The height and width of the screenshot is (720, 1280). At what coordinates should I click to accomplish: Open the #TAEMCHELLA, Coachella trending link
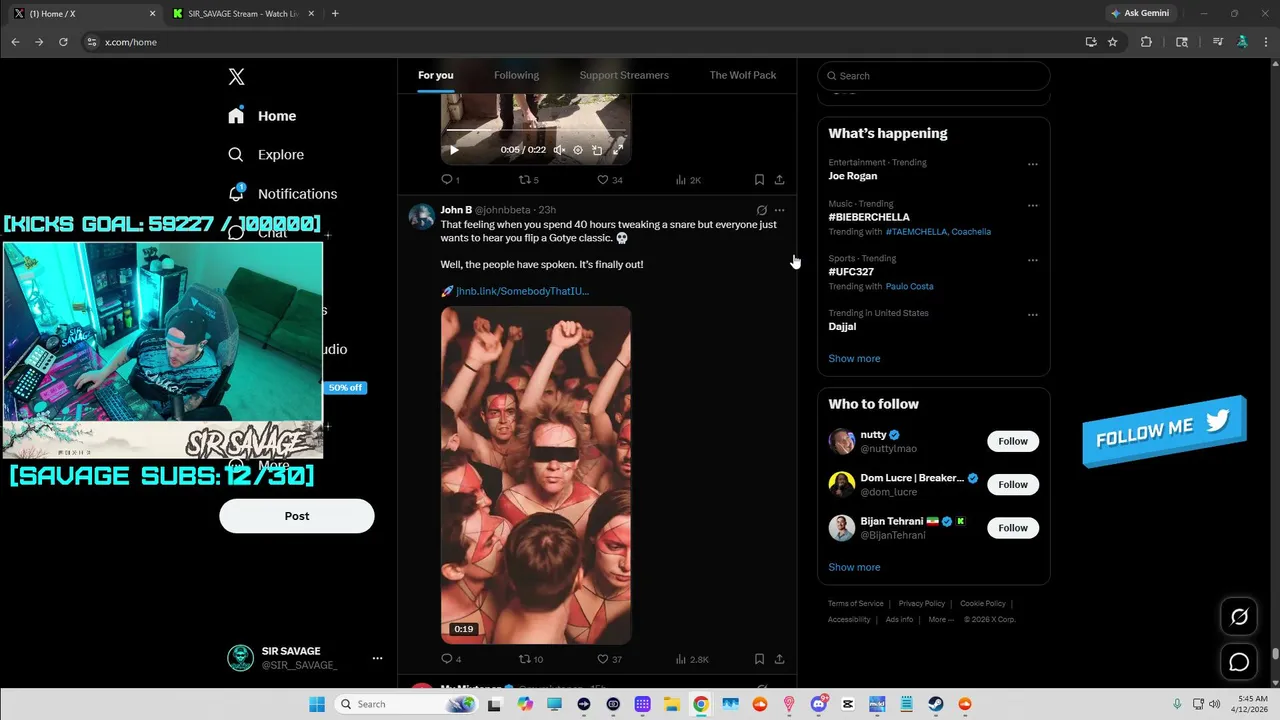(x=938, y=232)
